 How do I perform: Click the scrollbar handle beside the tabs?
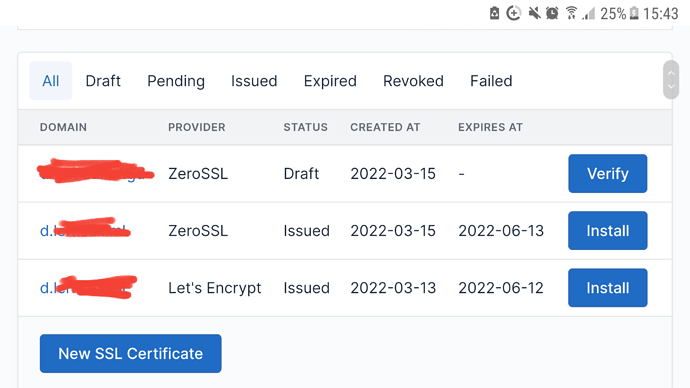point(671,80)
